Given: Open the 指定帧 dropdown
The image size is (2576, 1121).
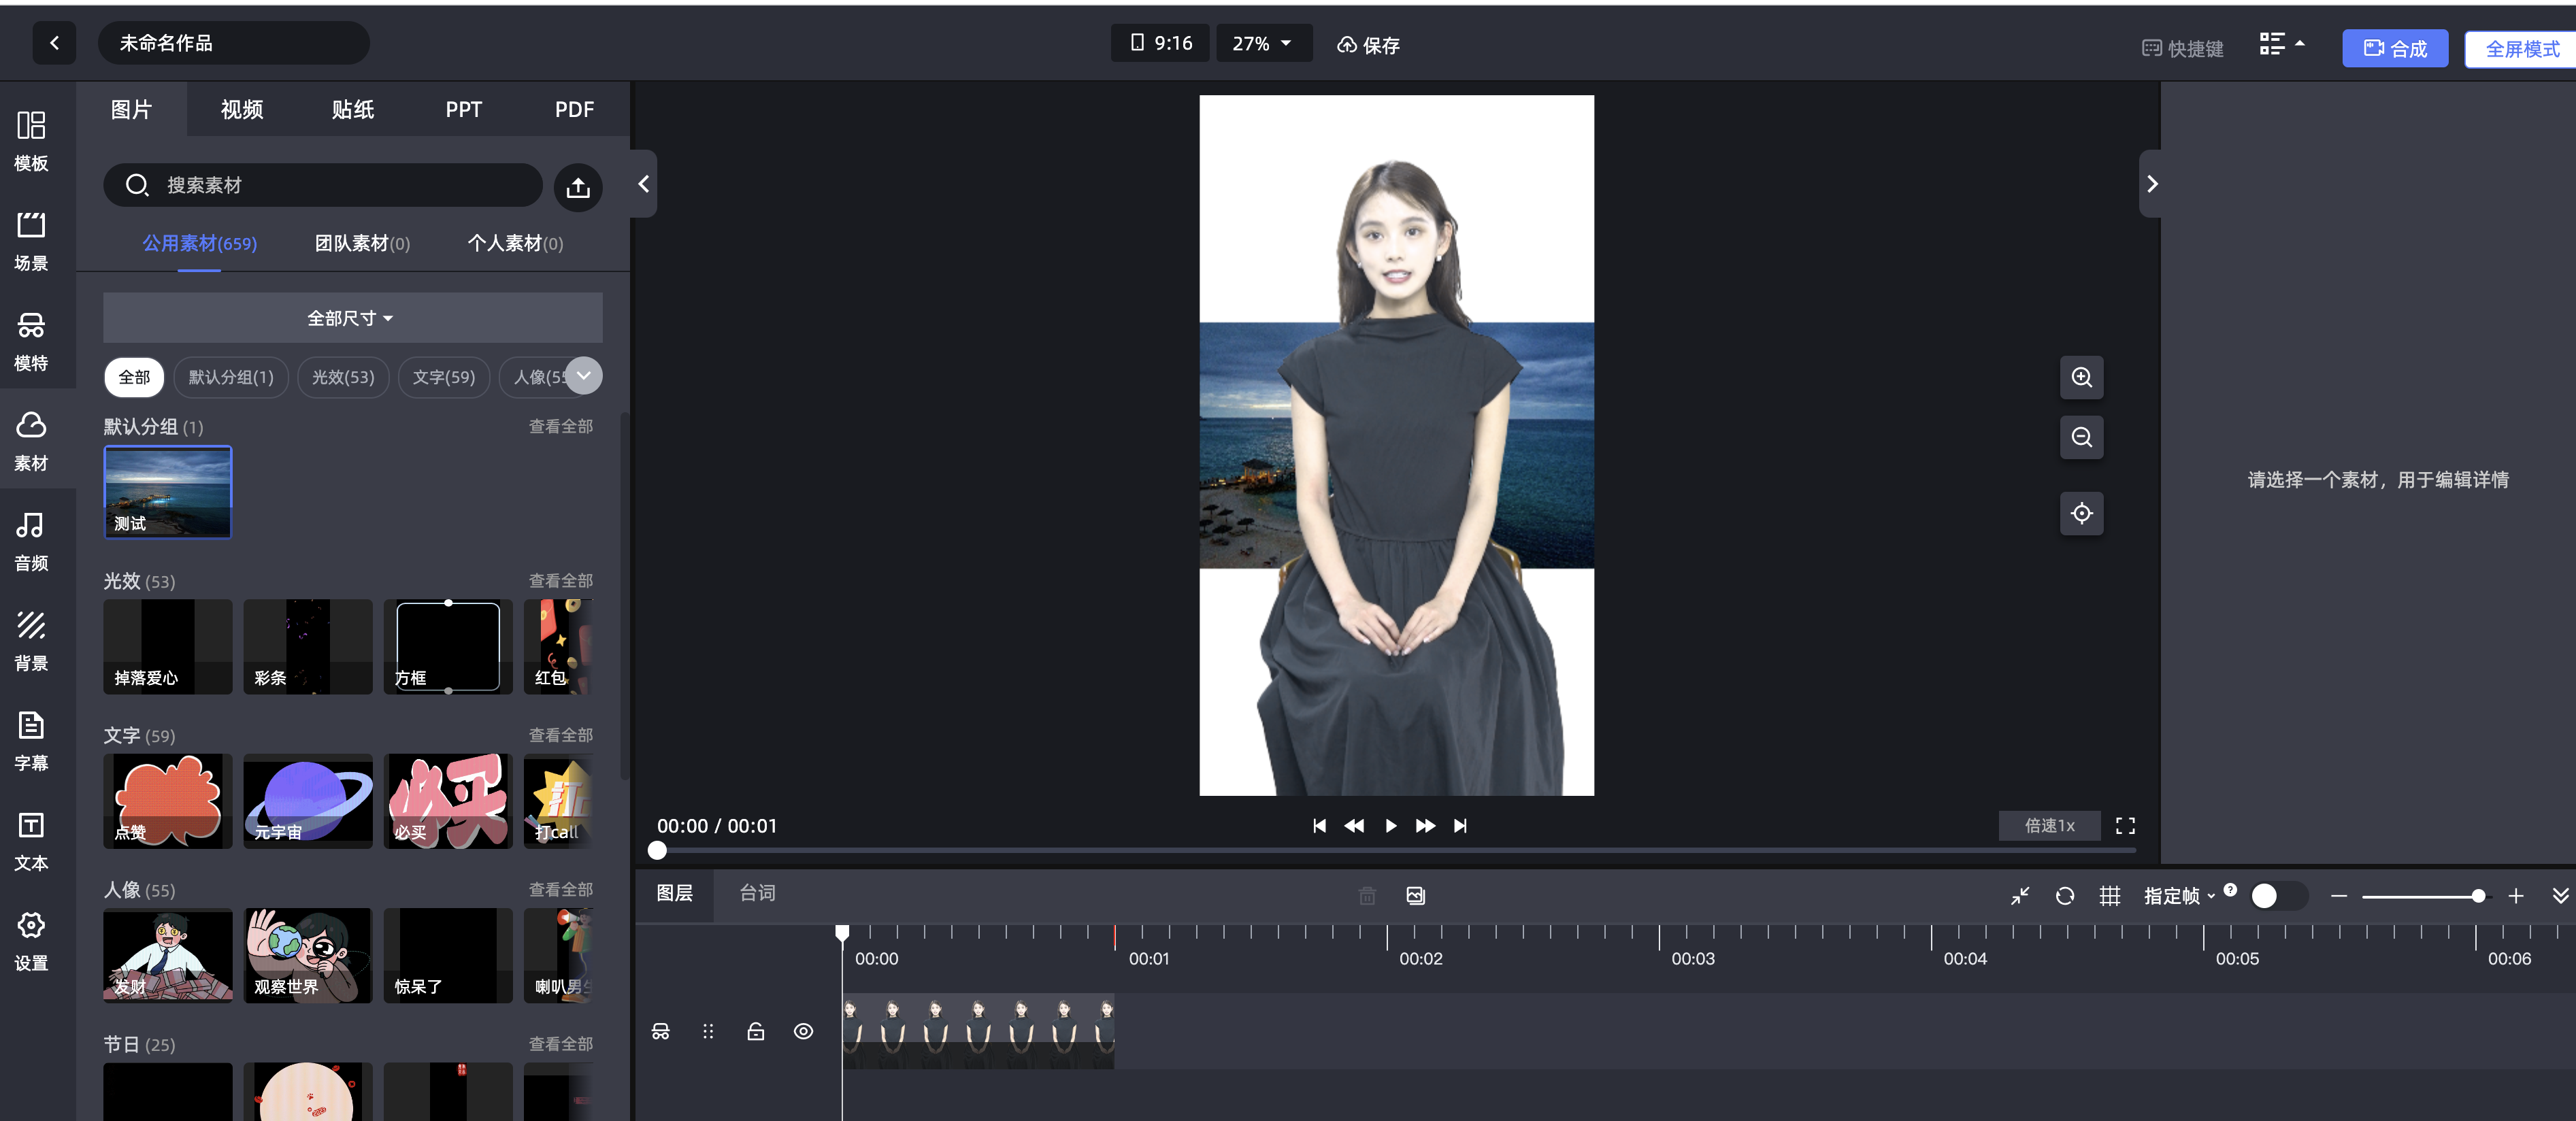Looking at the screenshot, I should click(x=2179, y=896).
